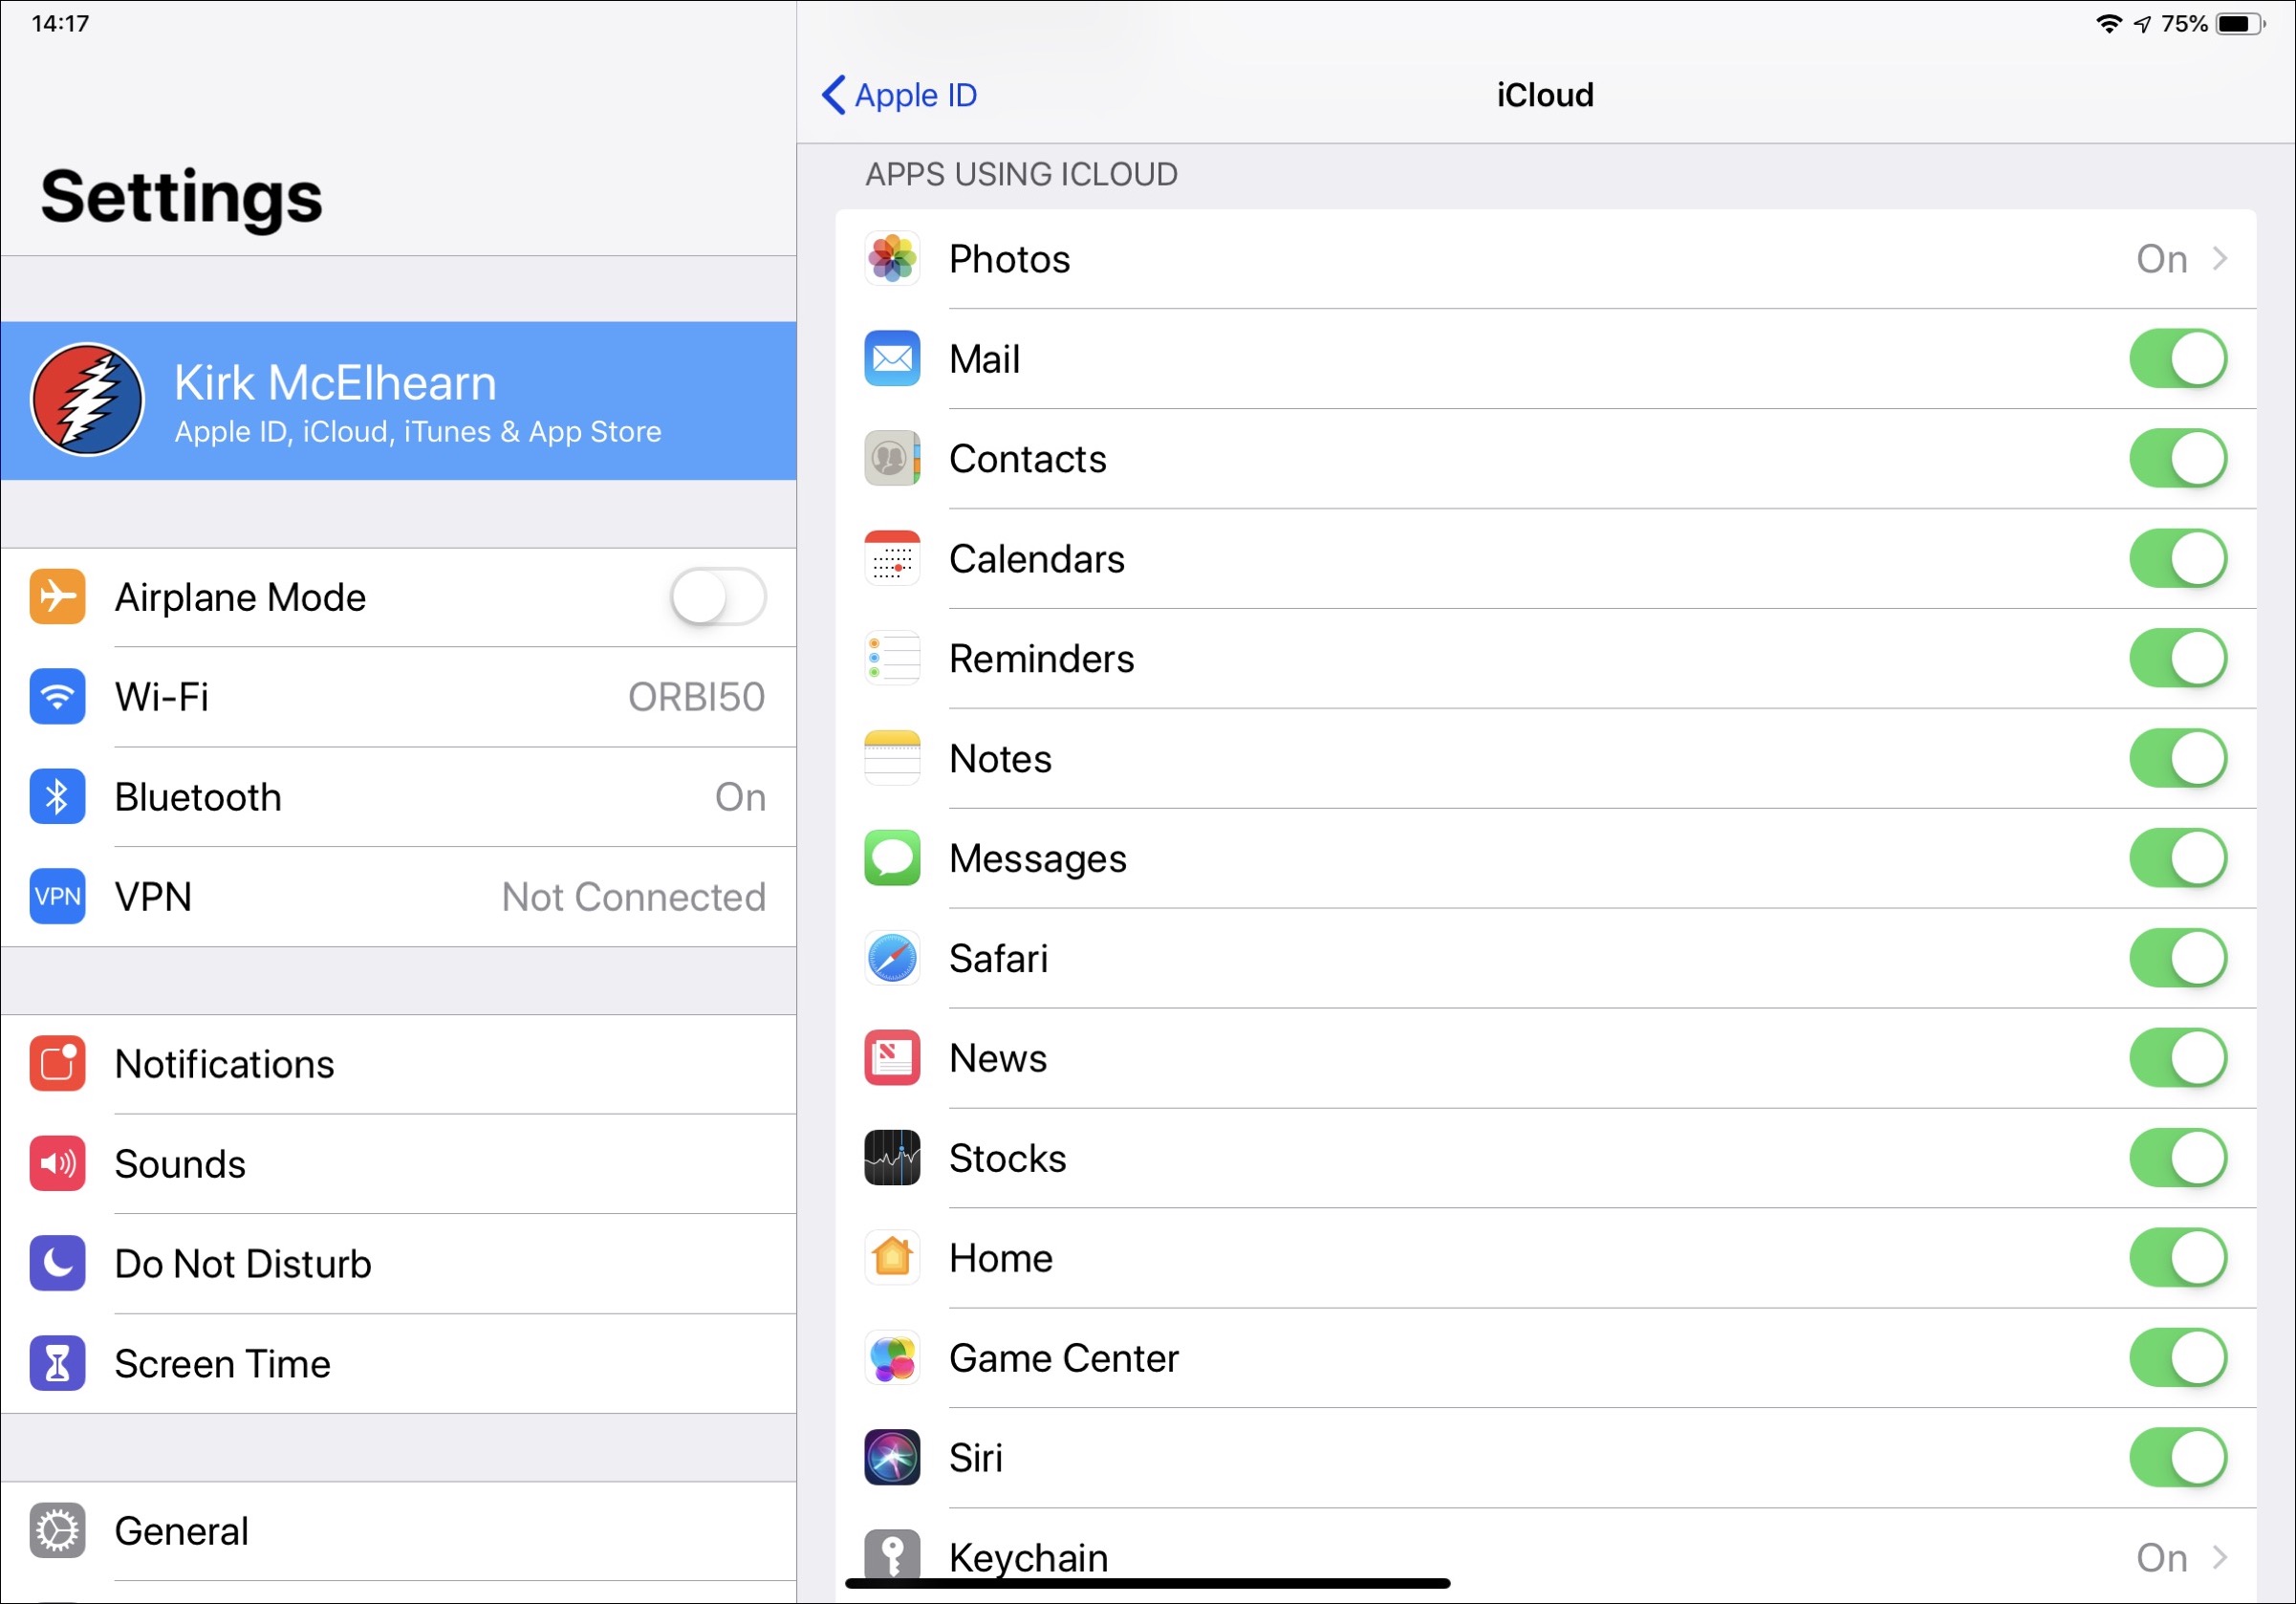
Task: Open Bluetooth settings row
Action: point(398,797)
